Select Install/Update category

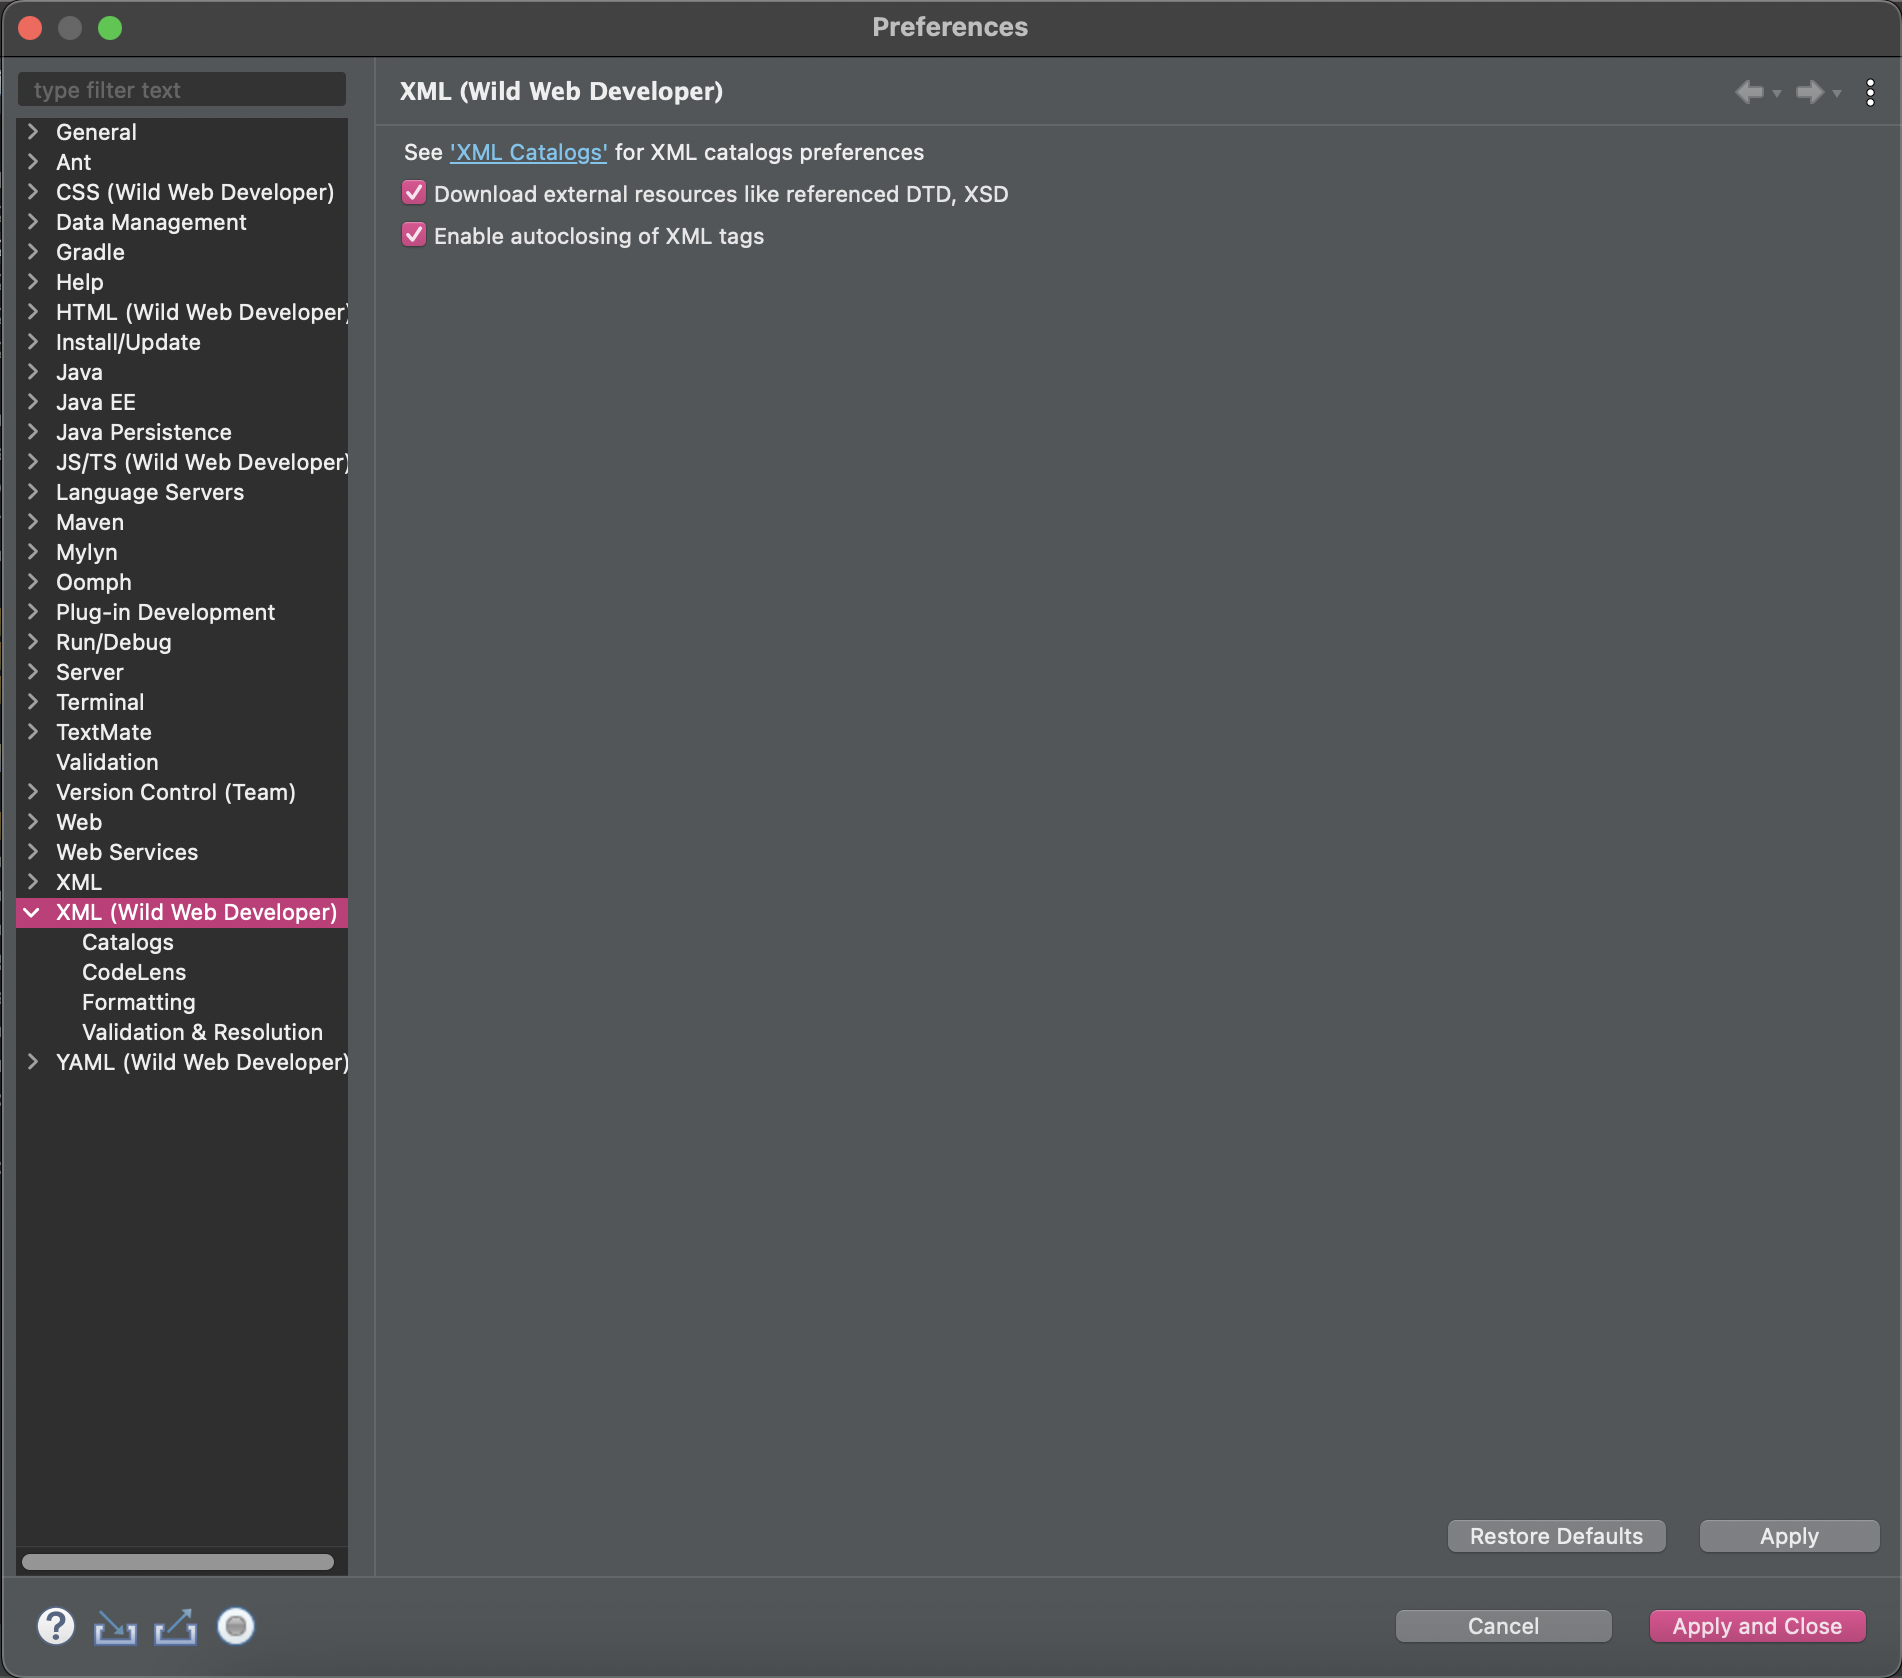pos(128,342)
